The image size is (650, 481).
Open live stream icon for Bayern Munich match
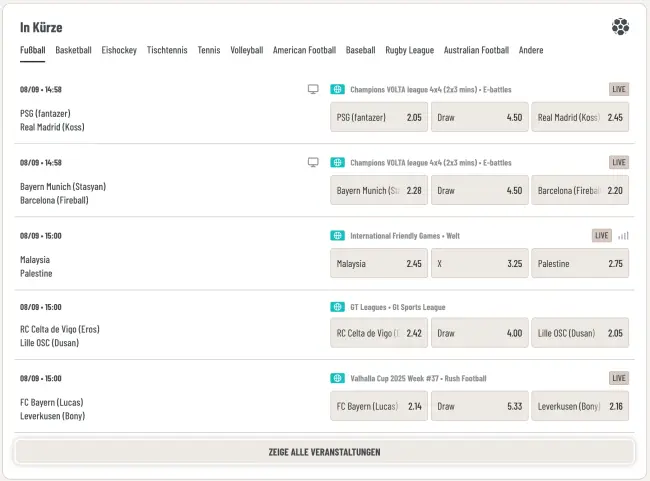coord(313,162)
